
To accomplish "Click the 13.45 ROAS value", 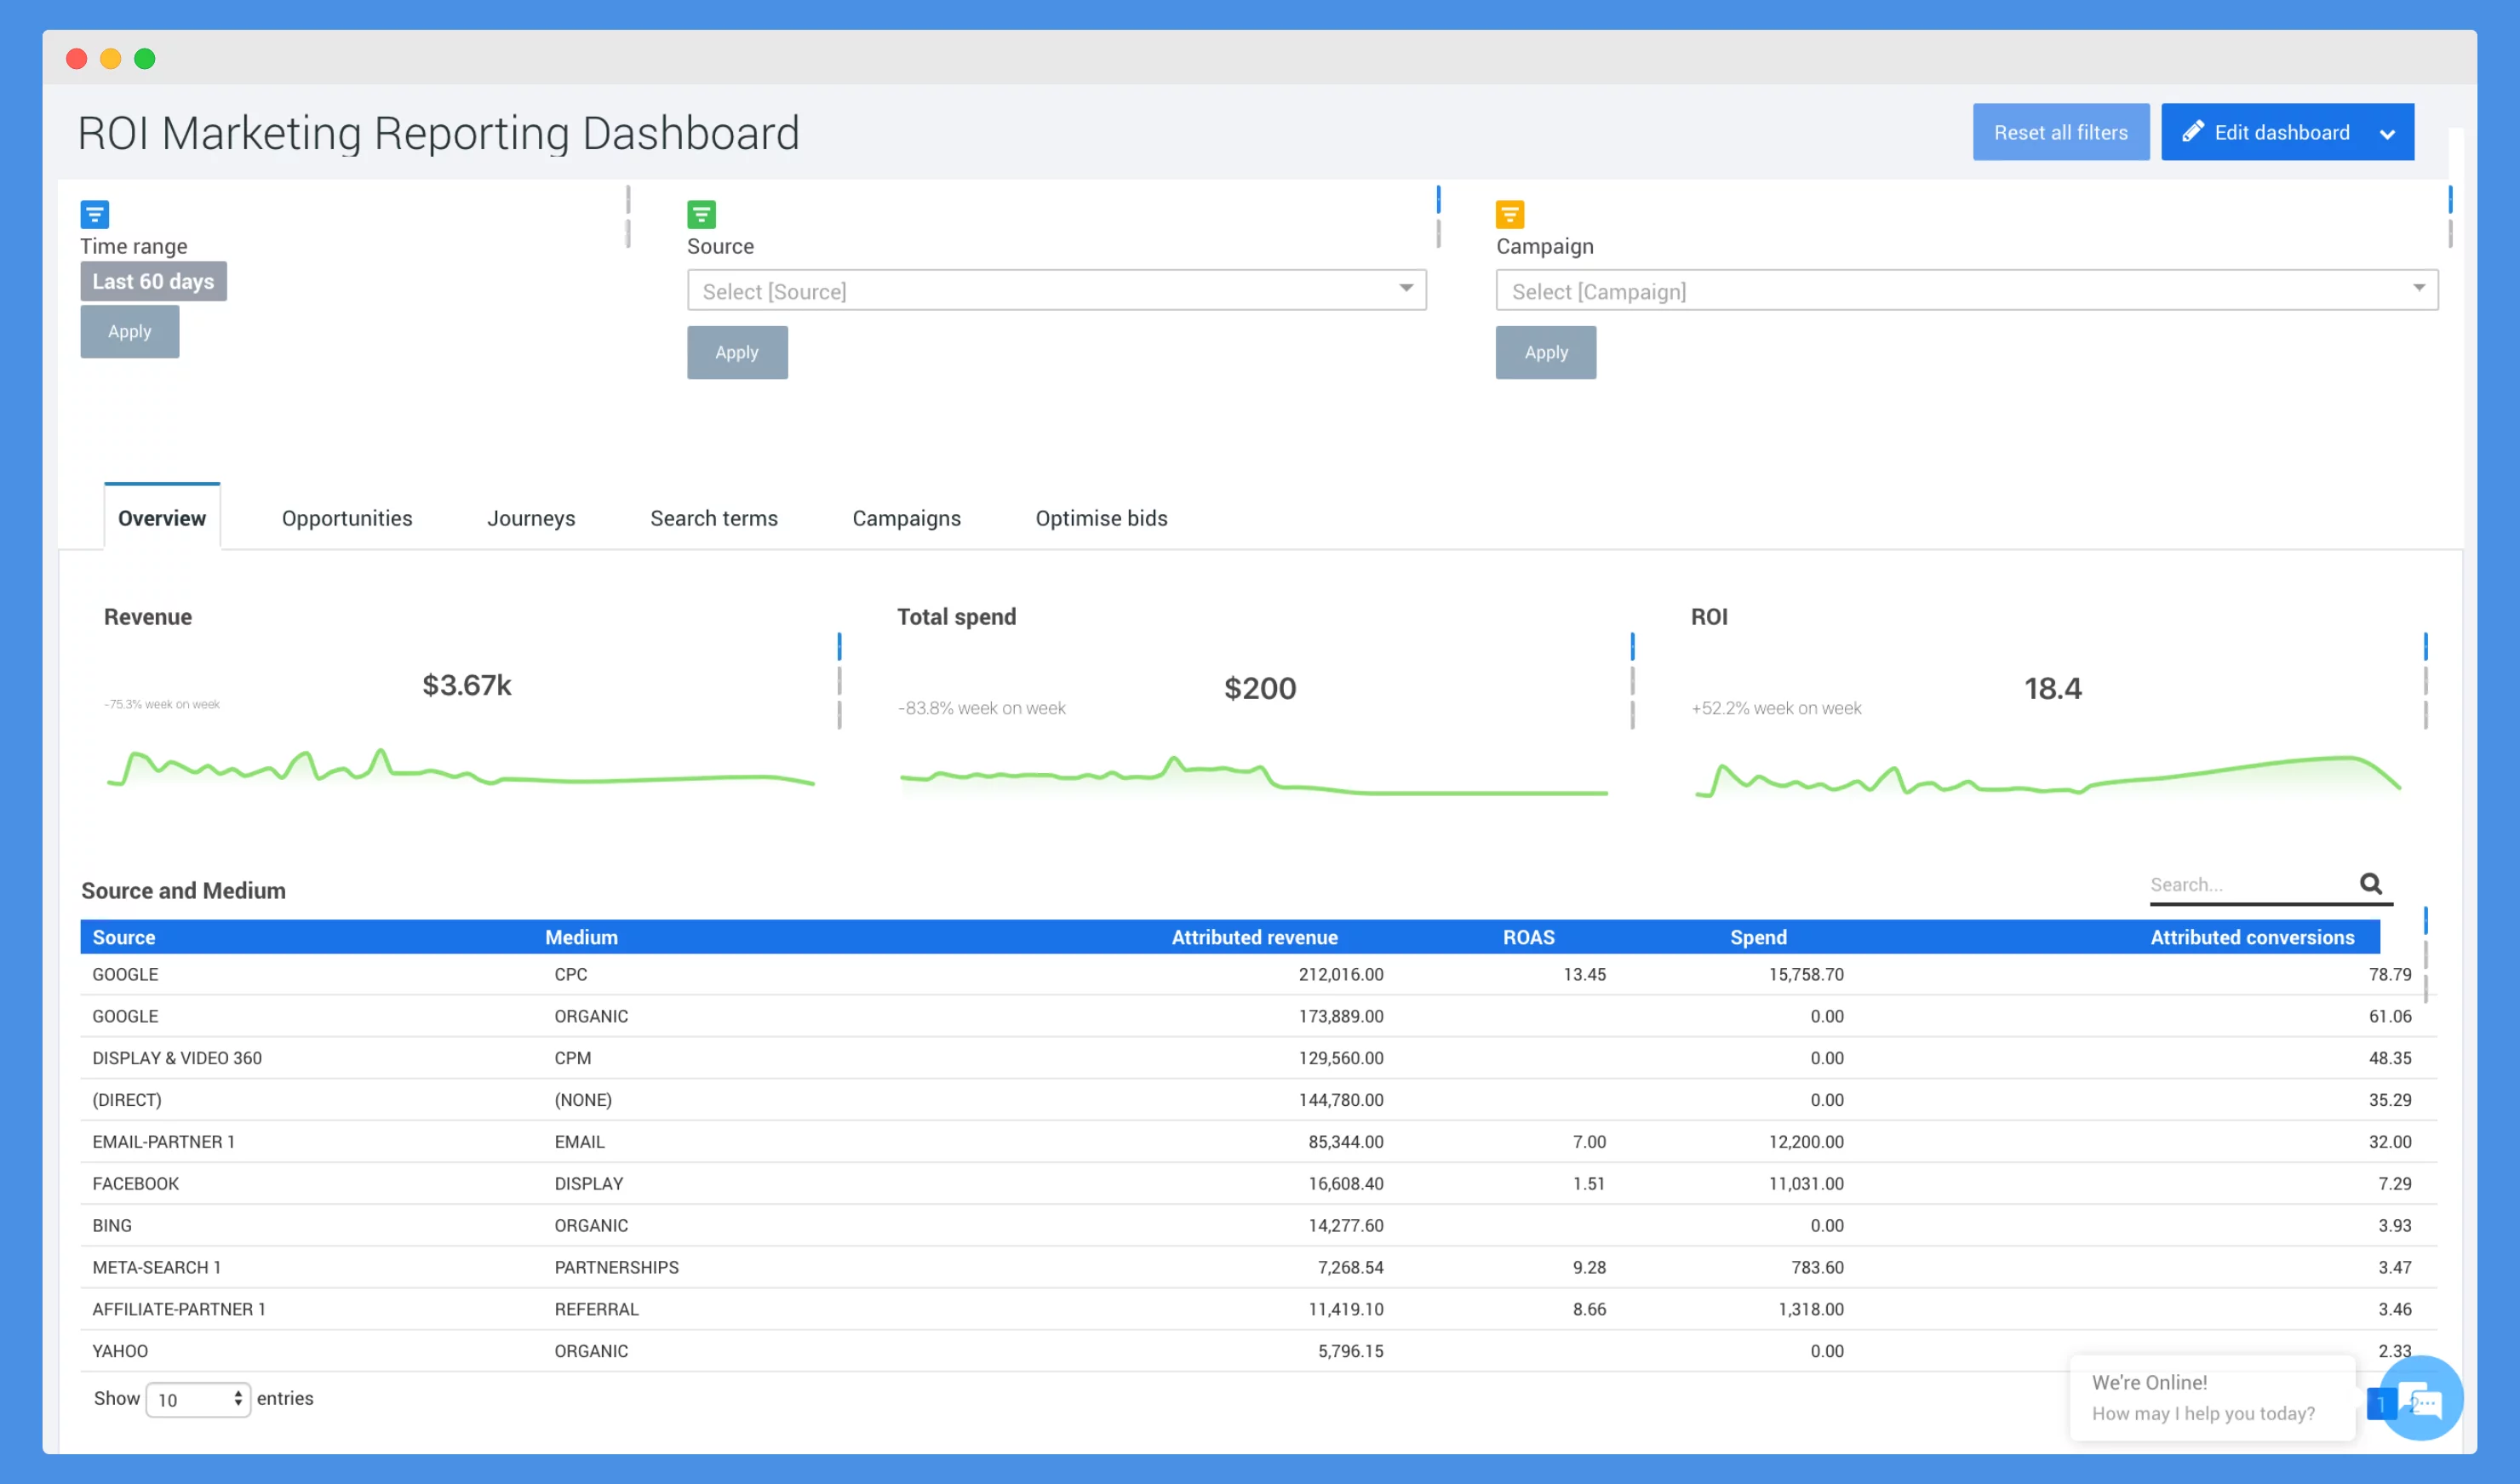I will point(1585,975).
